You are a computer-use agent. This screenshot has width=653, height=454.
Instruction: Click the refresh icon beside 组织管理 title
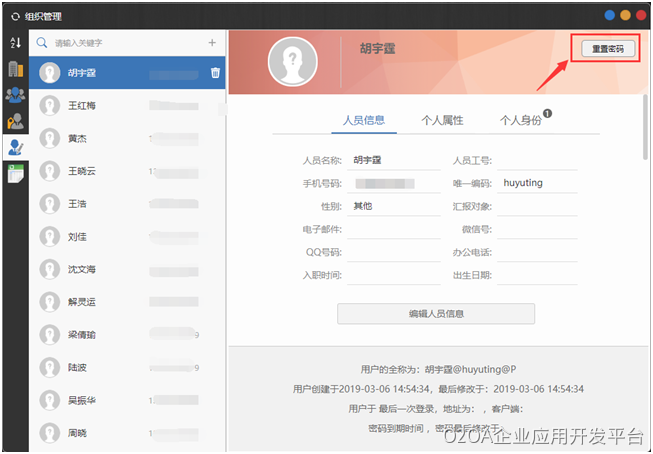tap(15, 15)
